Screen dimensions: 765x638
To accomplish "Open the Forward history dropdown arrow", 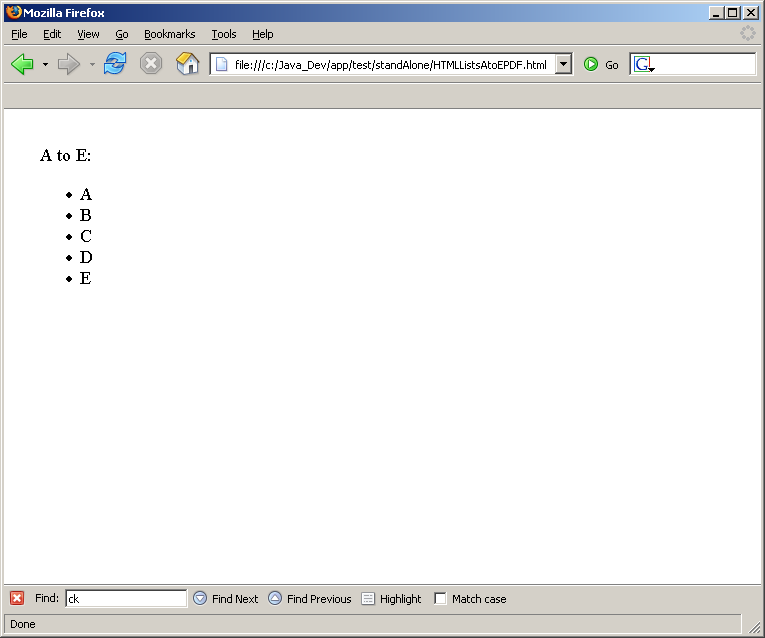I will [x=92, y=64].
